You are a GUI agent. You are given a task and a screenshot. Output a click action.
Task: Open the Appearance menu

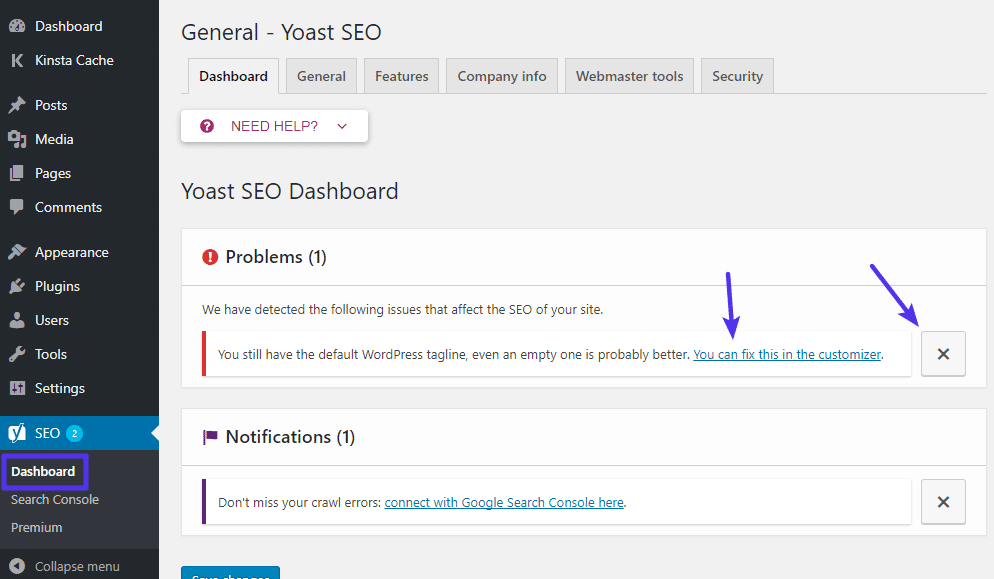click(x=79, y=252)
